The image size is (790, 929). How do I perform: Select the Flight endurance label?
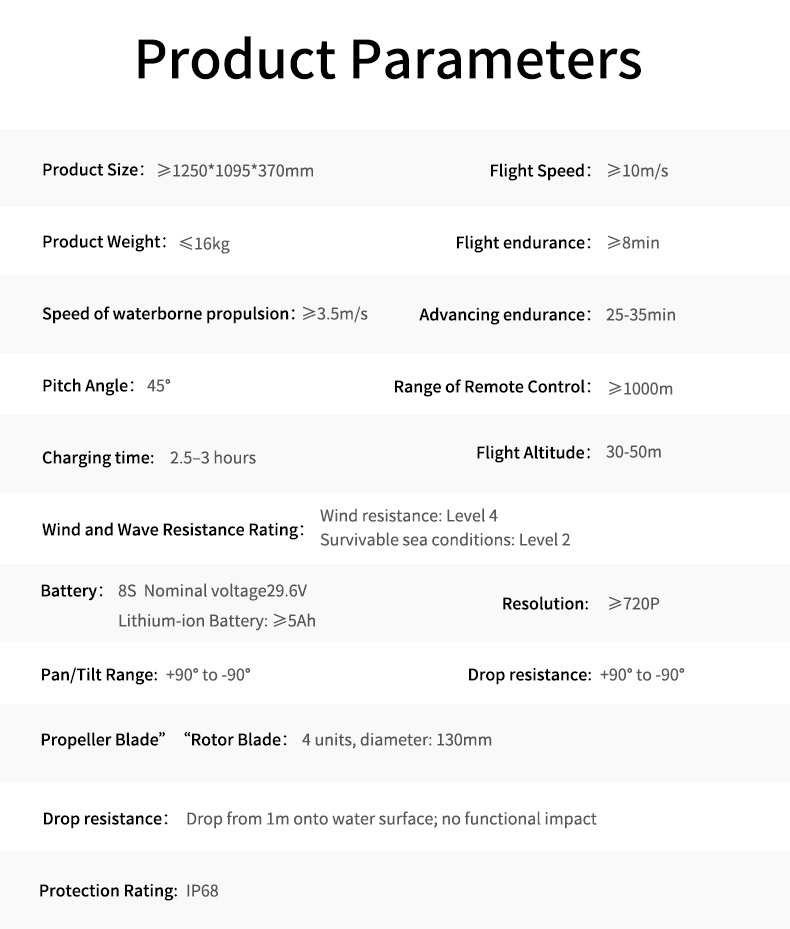tap(520, 243)
